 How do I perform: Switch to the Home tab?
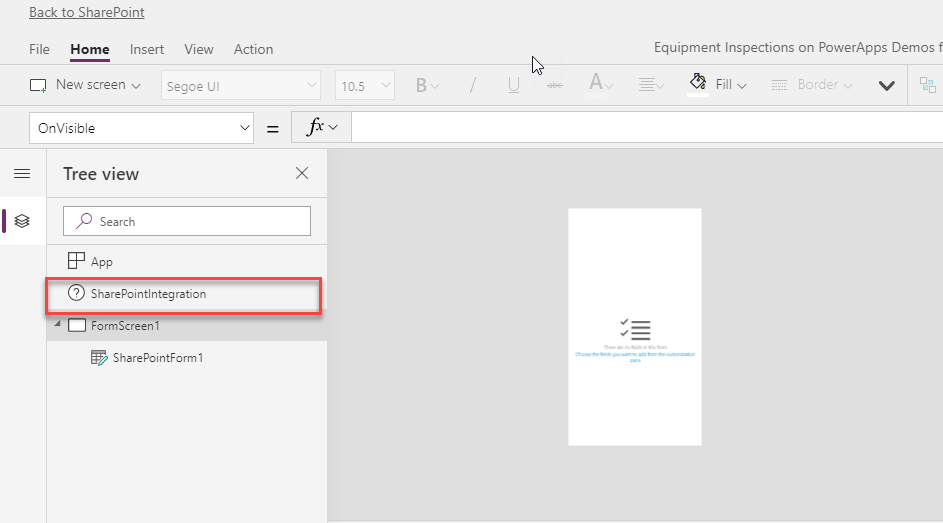[90, 49]
